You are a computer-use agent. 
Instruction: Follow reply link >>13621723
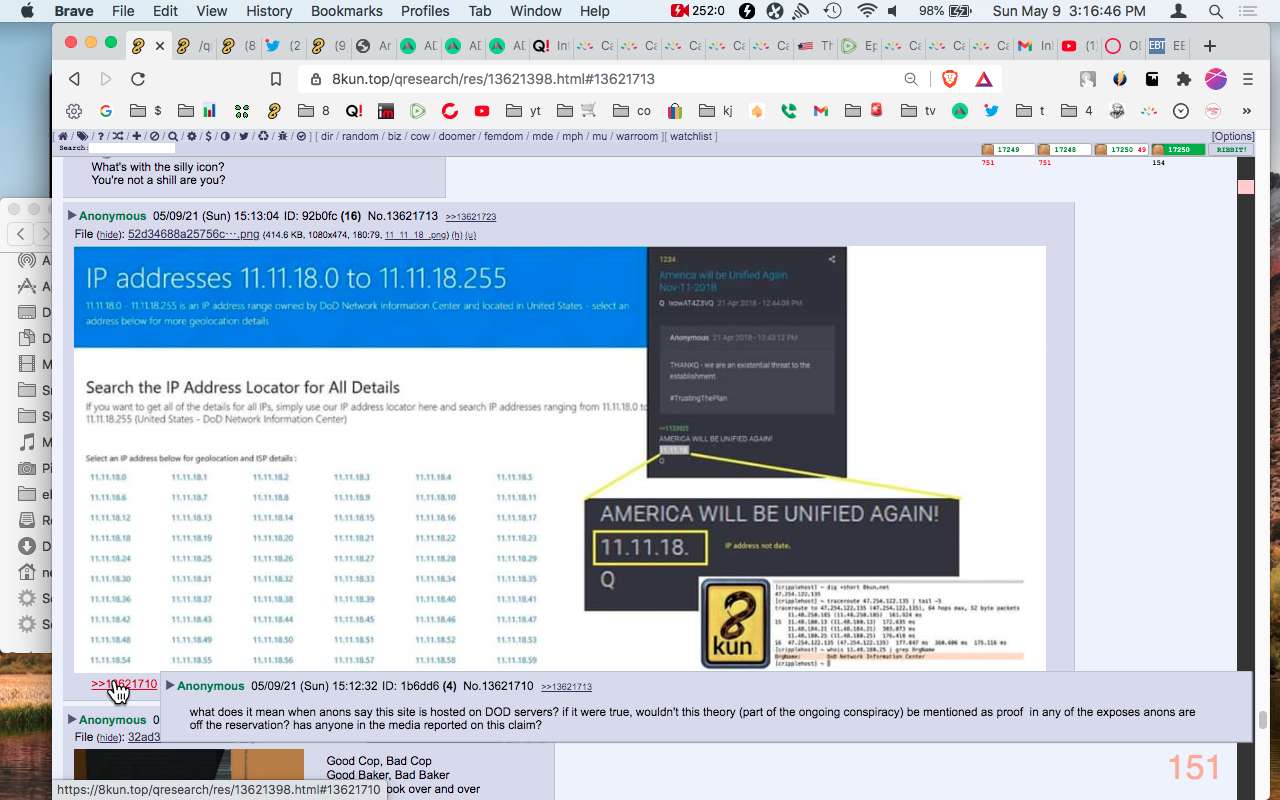471,216
